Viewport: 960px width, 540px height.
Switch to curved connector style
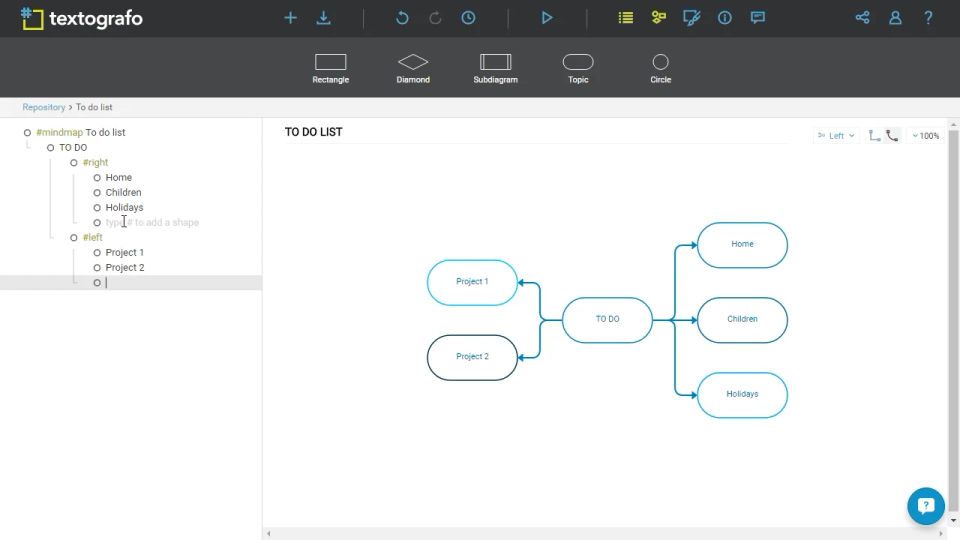892,136
